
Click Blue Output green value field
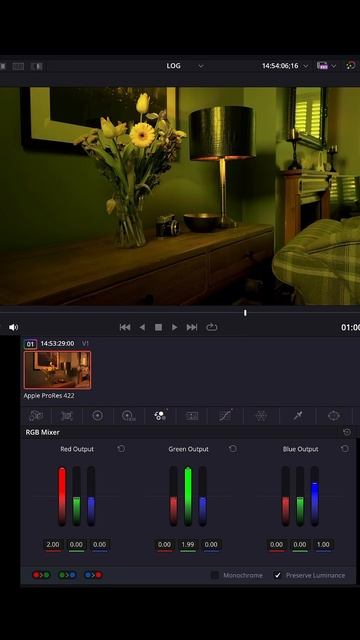click(300, 544)
